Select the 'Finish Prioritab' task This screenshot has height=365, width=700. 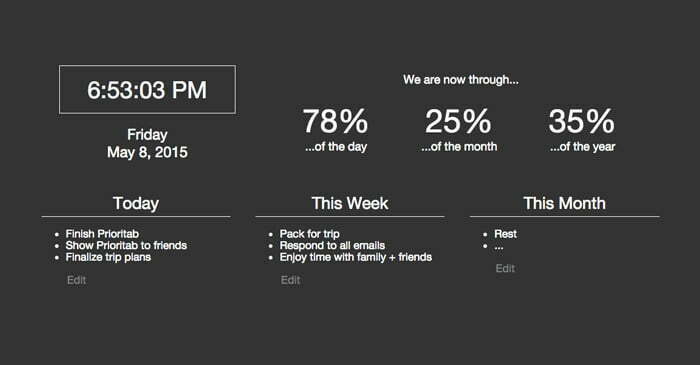click(x=102, y=234)
